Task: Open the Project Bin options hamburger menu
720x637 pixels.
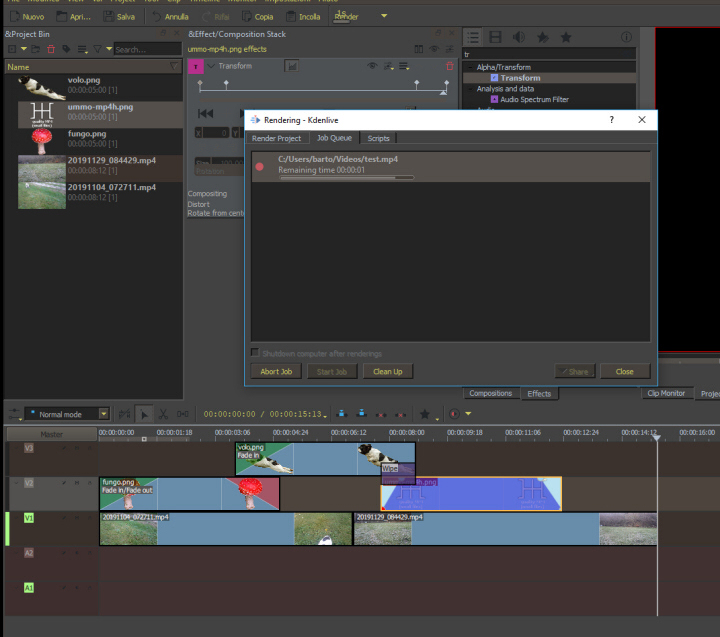Action: [x=83, y=49]
